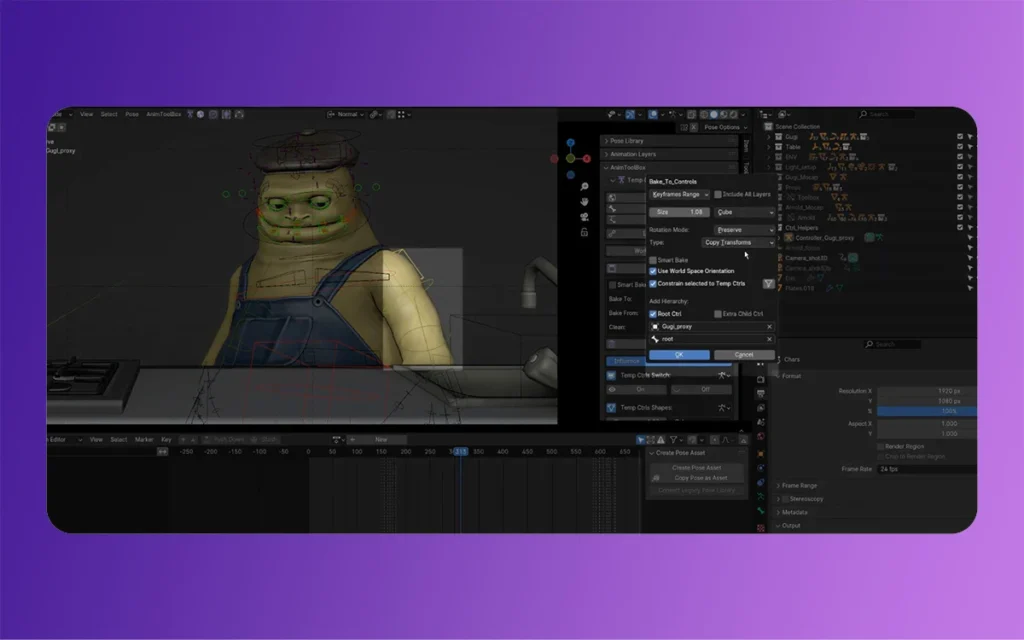Click the timeline only-selected arrow icon

[x=640, y=440]
